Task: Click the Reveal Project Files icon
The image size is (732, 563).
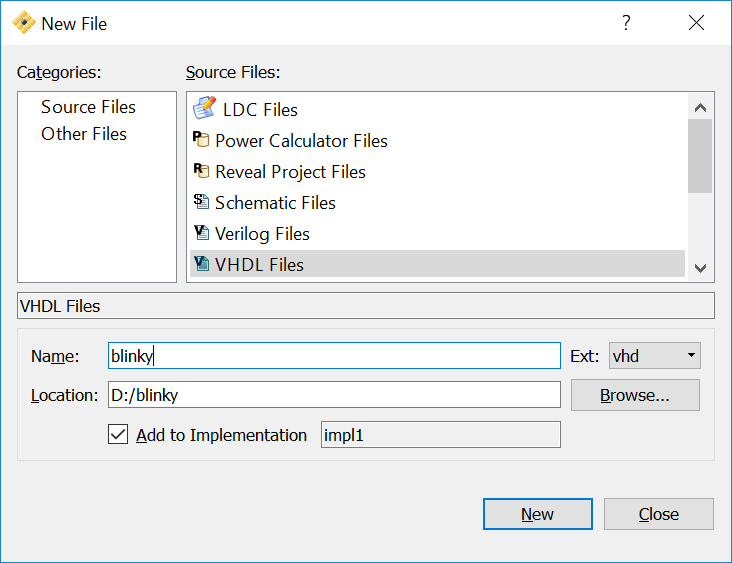Action: pos(201,171)
